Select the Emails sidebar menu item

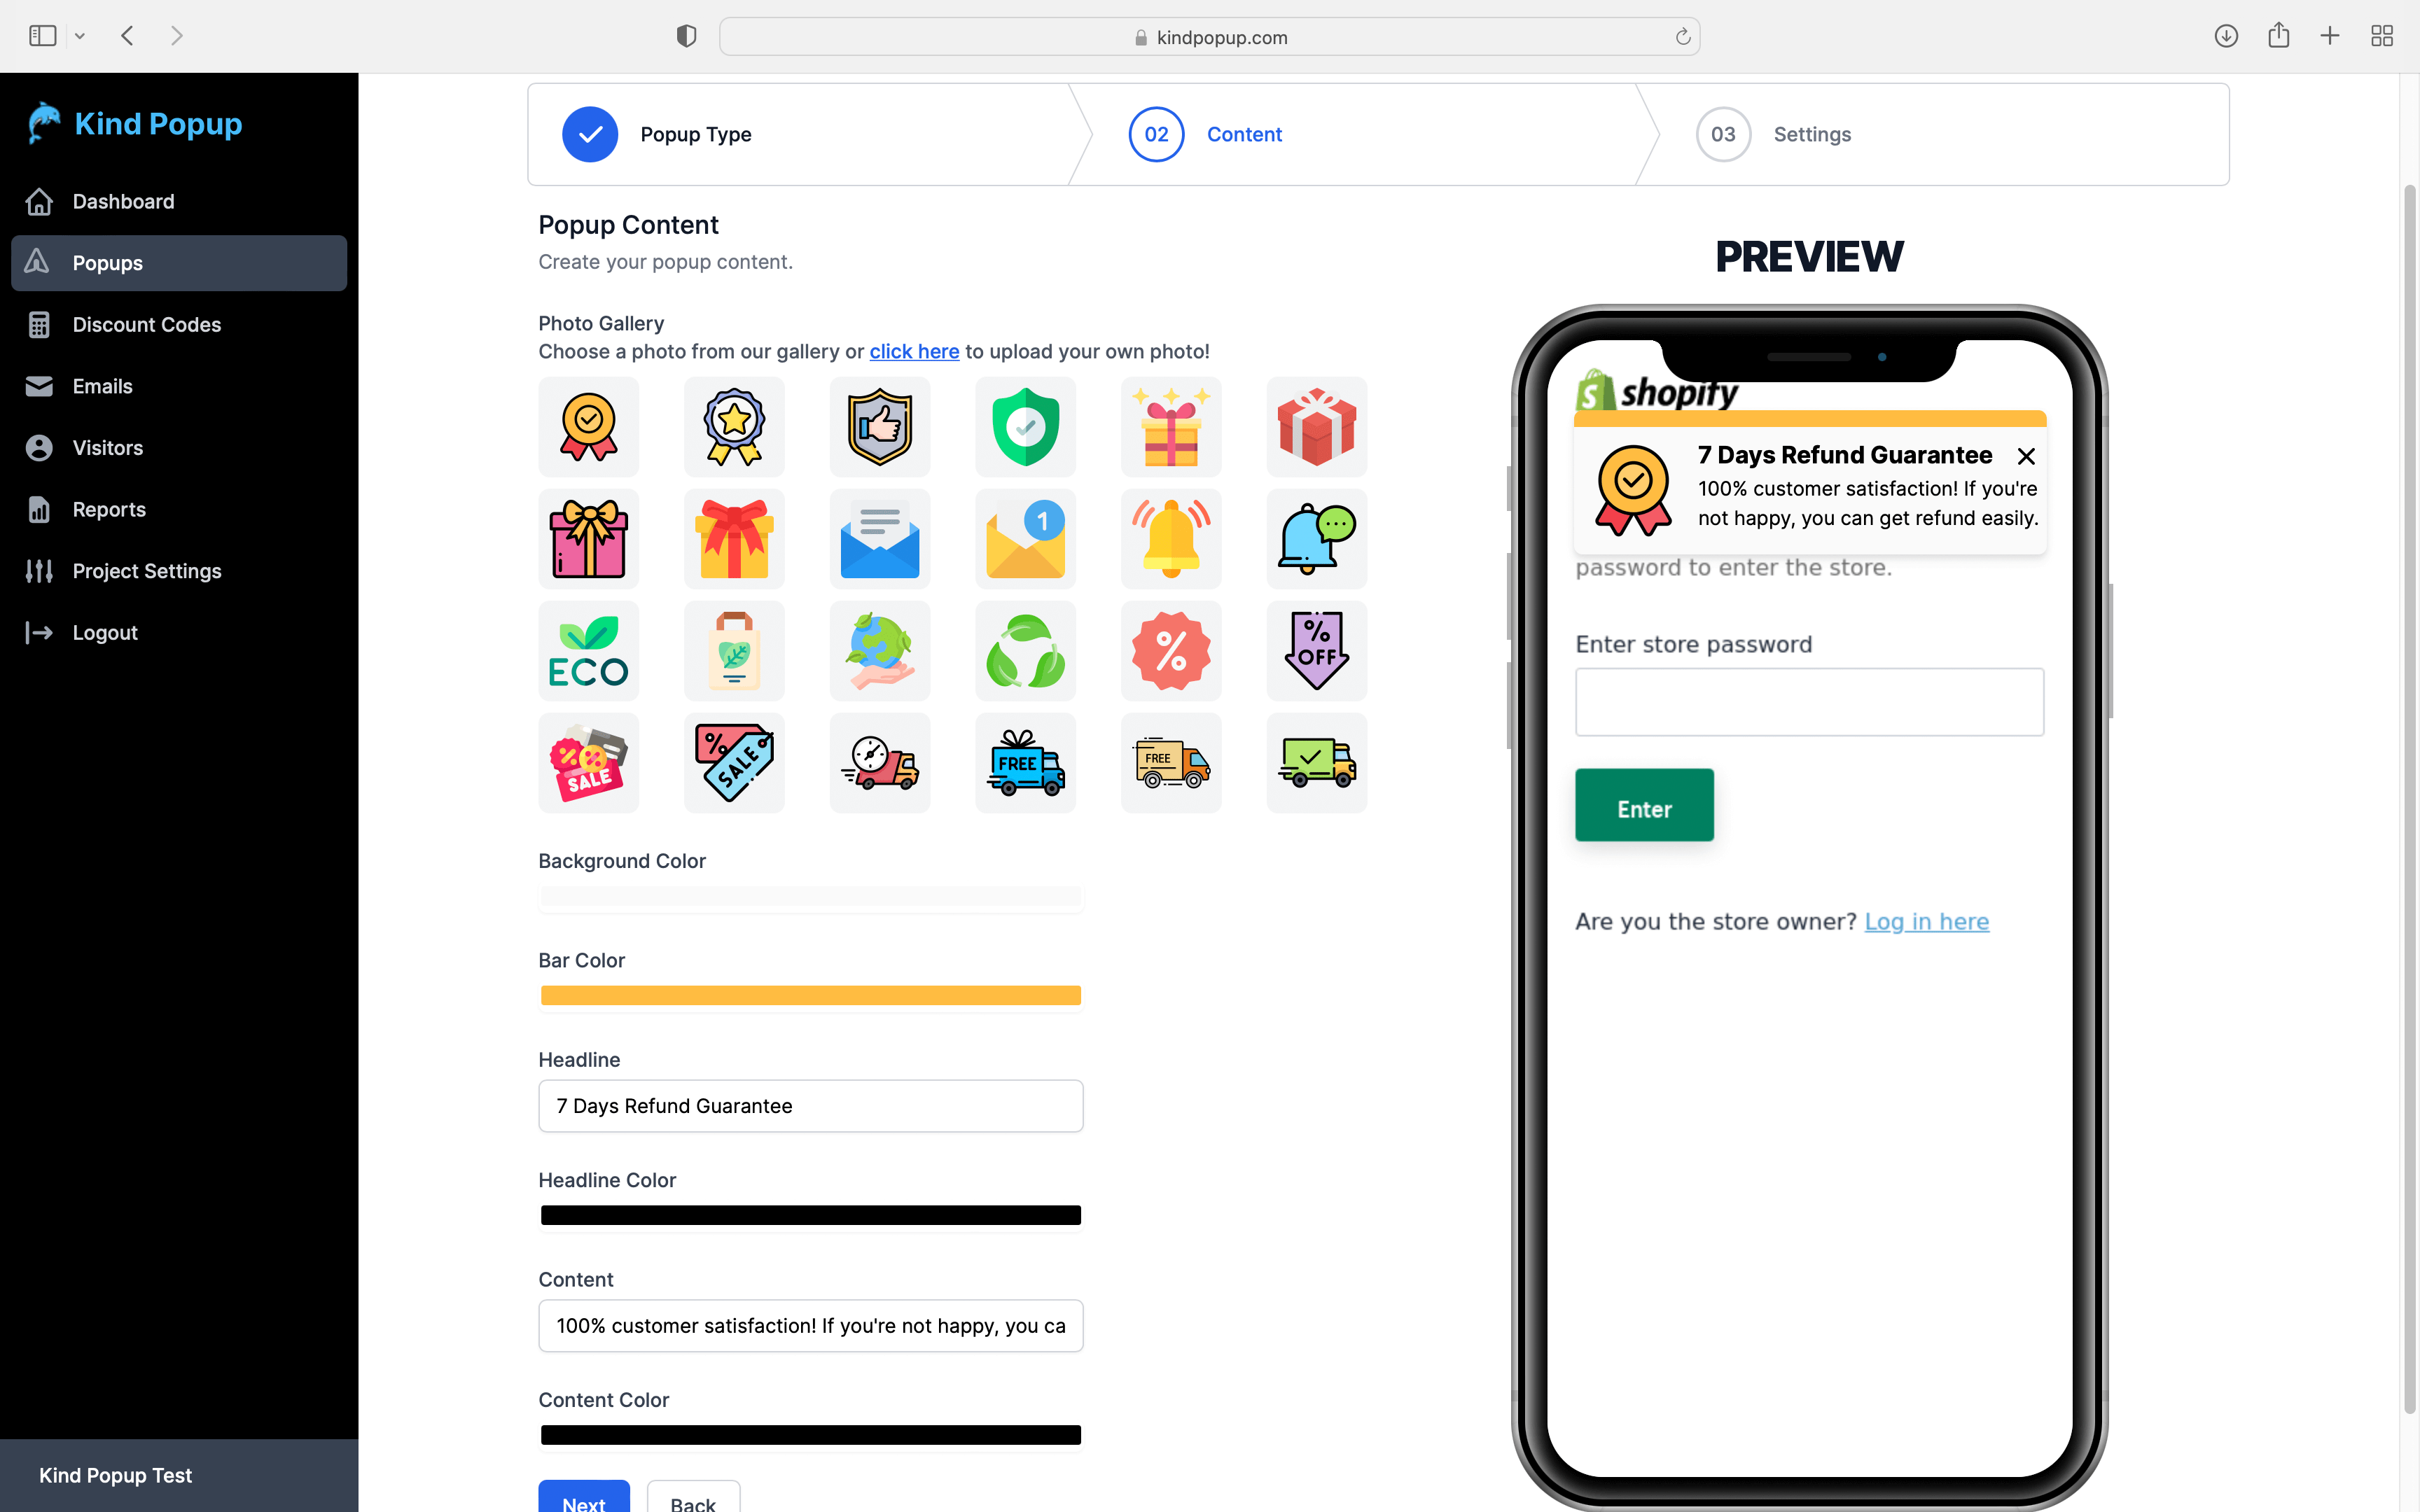click(x=101, y=385)
